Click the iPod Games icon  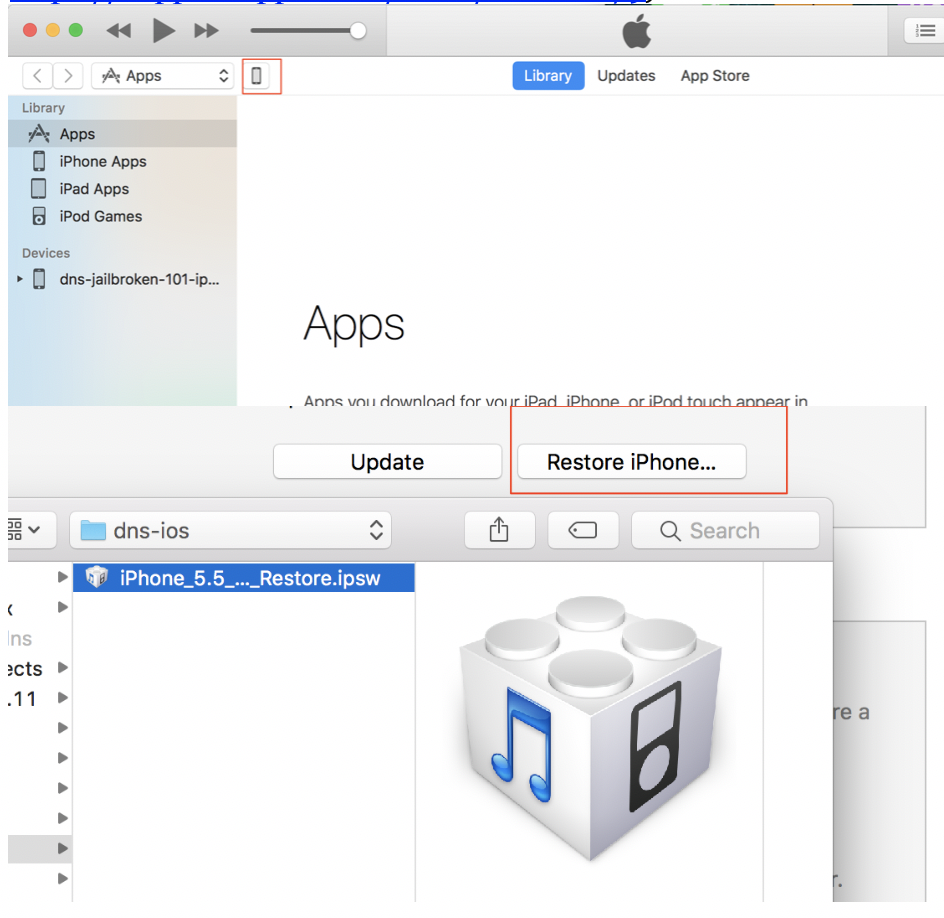click(x=39, y=216)
